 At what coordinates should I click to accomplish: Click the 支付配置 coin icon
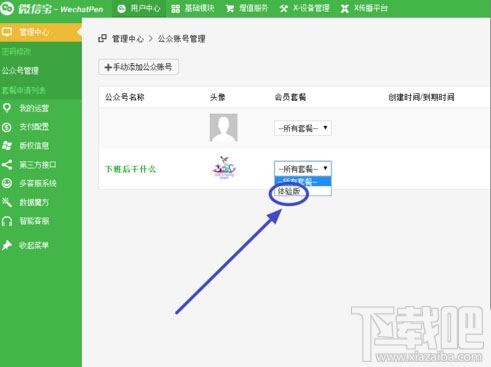coord(7,127)
